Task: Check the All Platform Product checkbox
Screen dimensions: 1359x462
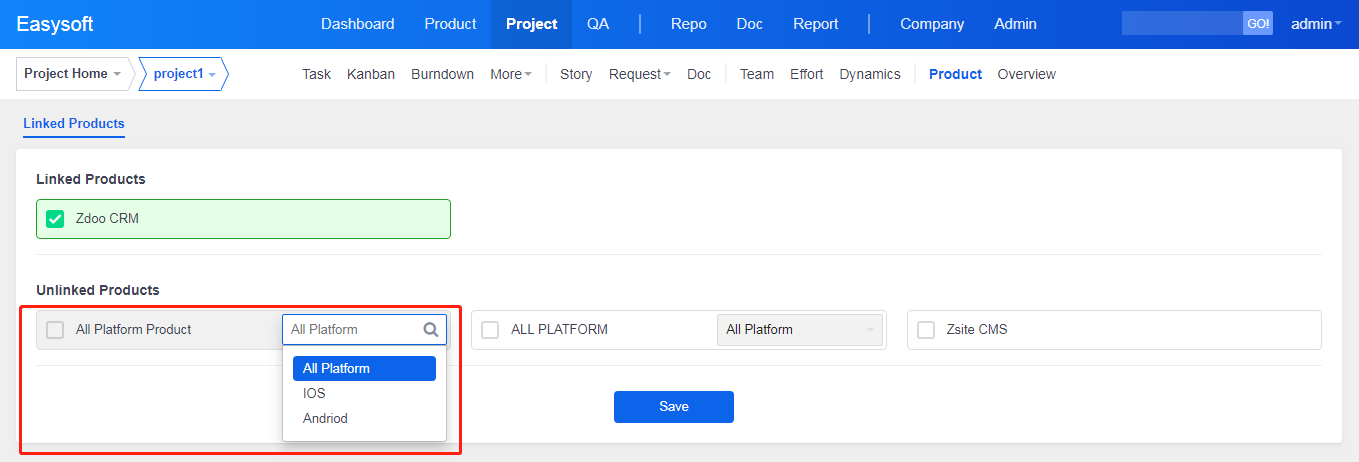Action: 55,329
